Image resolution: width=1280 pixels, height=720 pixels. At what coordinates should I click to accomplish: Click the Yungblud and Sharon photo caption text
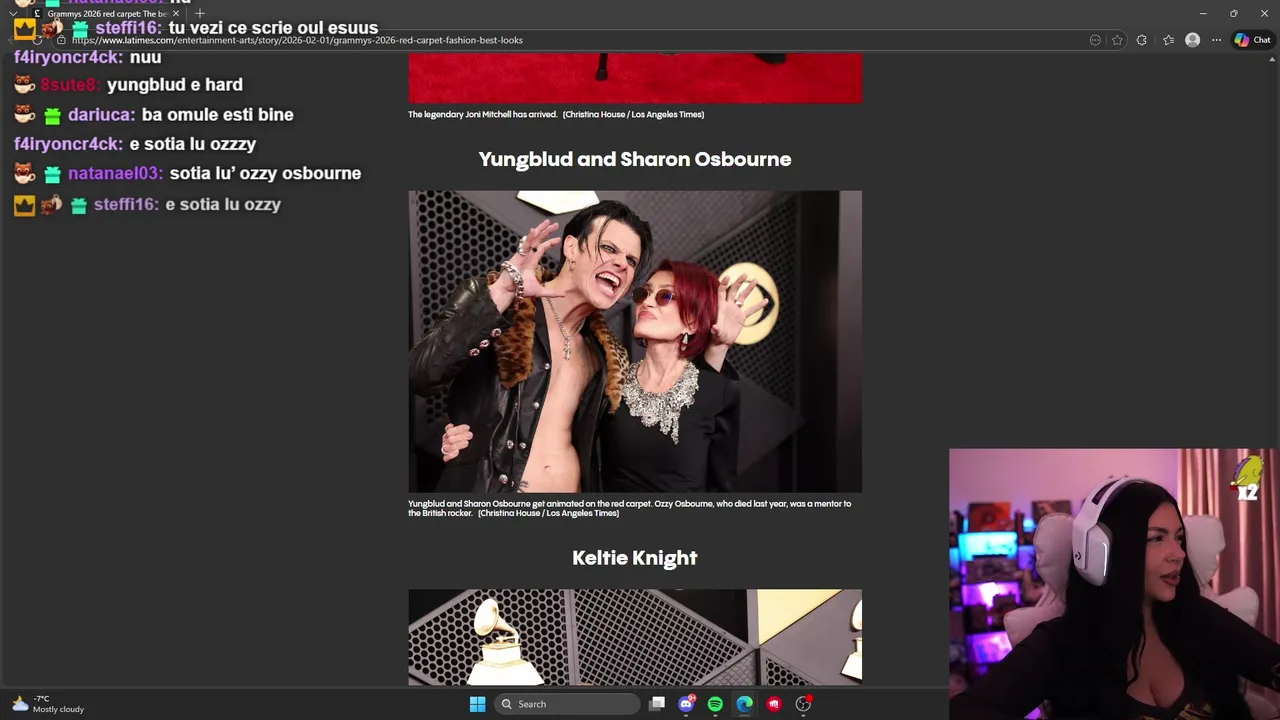(x=630, y=508)
